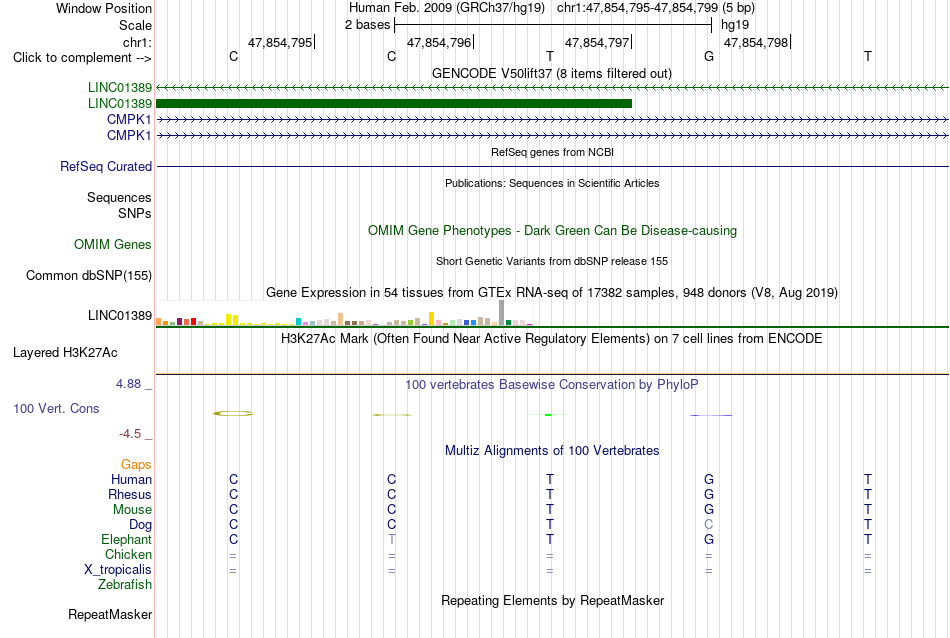Click the faded T mismatch in the Elephant row

(391, 539)
